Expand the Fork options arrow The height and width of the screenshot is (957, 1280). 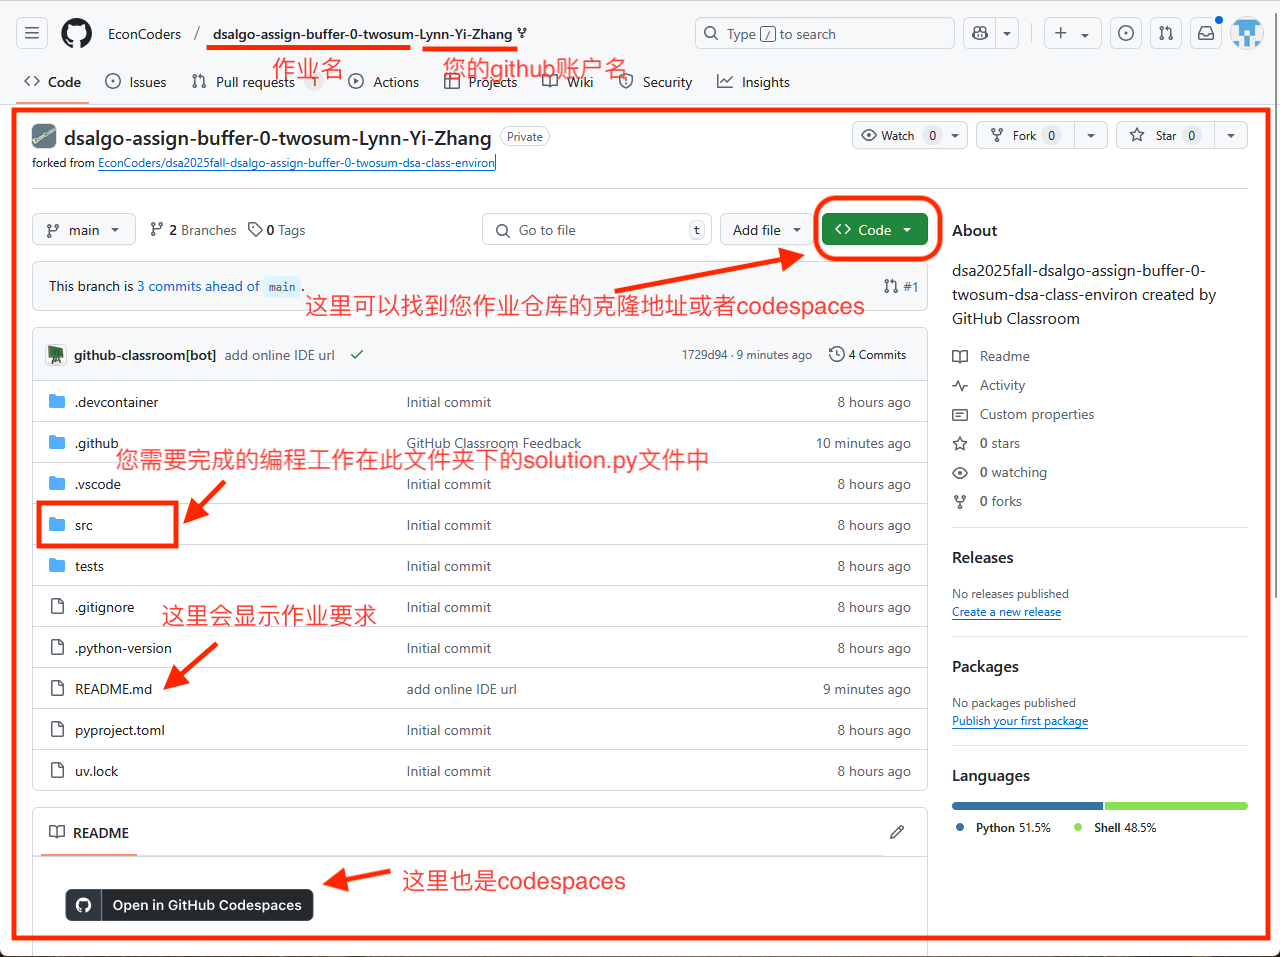tap(1090, 135)
